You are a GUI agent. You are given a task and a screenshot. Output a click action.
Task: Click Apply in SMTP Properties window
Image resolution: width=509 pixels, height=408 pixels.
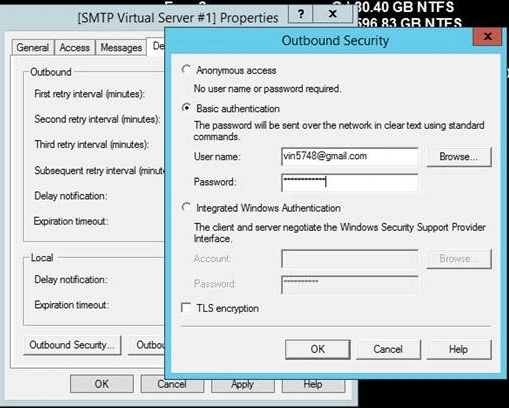pyautogui.click(x=243, y=384)
